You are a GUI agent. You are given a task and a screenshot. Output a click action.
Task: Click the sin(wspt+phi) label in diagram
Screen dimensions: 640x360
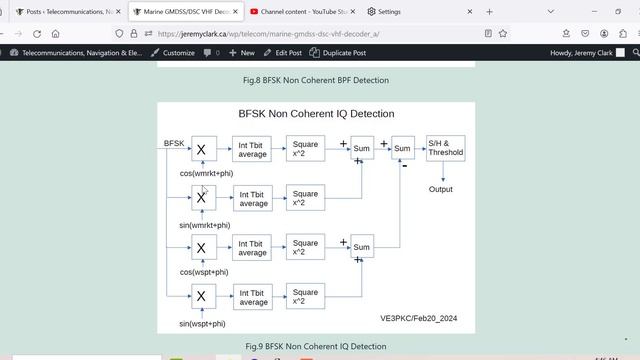click(x=202, y=324)
